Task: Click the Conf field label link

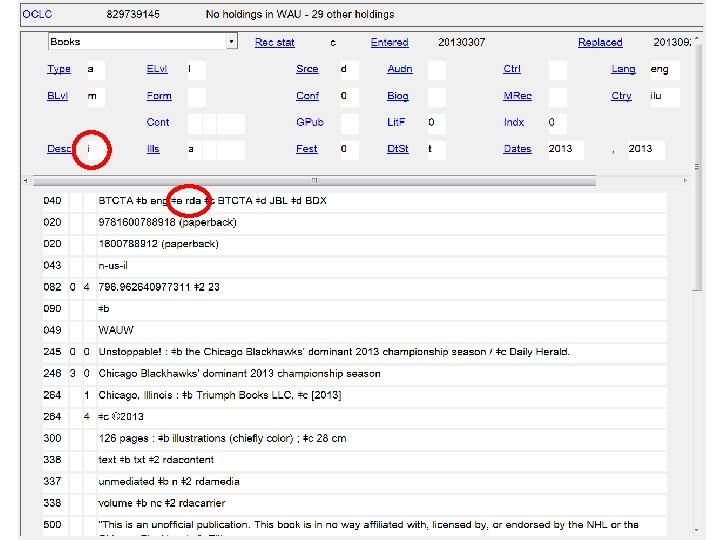Action: pyautogui.click(x=307, y=96)
